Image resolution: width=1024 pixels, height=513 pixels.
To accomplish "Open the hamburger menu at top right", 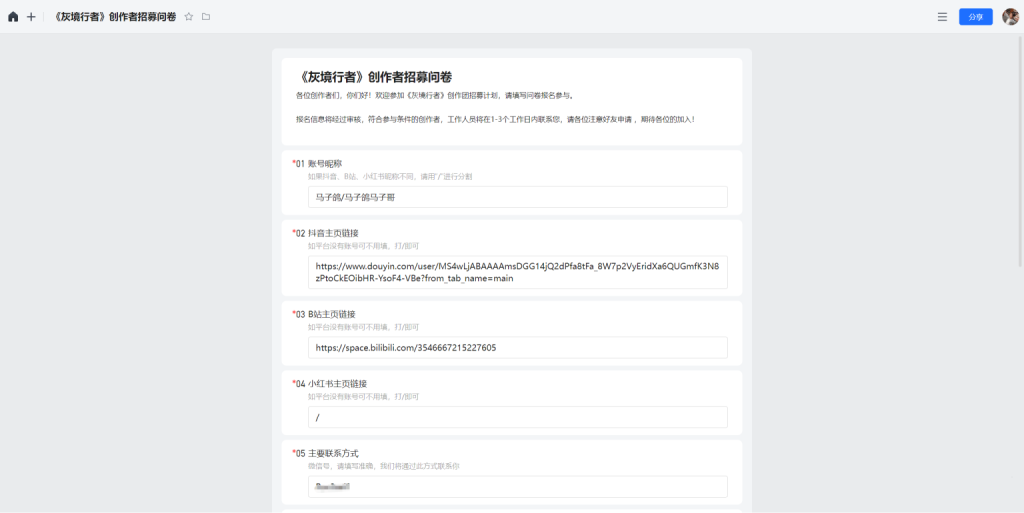I will coord(942,17).
